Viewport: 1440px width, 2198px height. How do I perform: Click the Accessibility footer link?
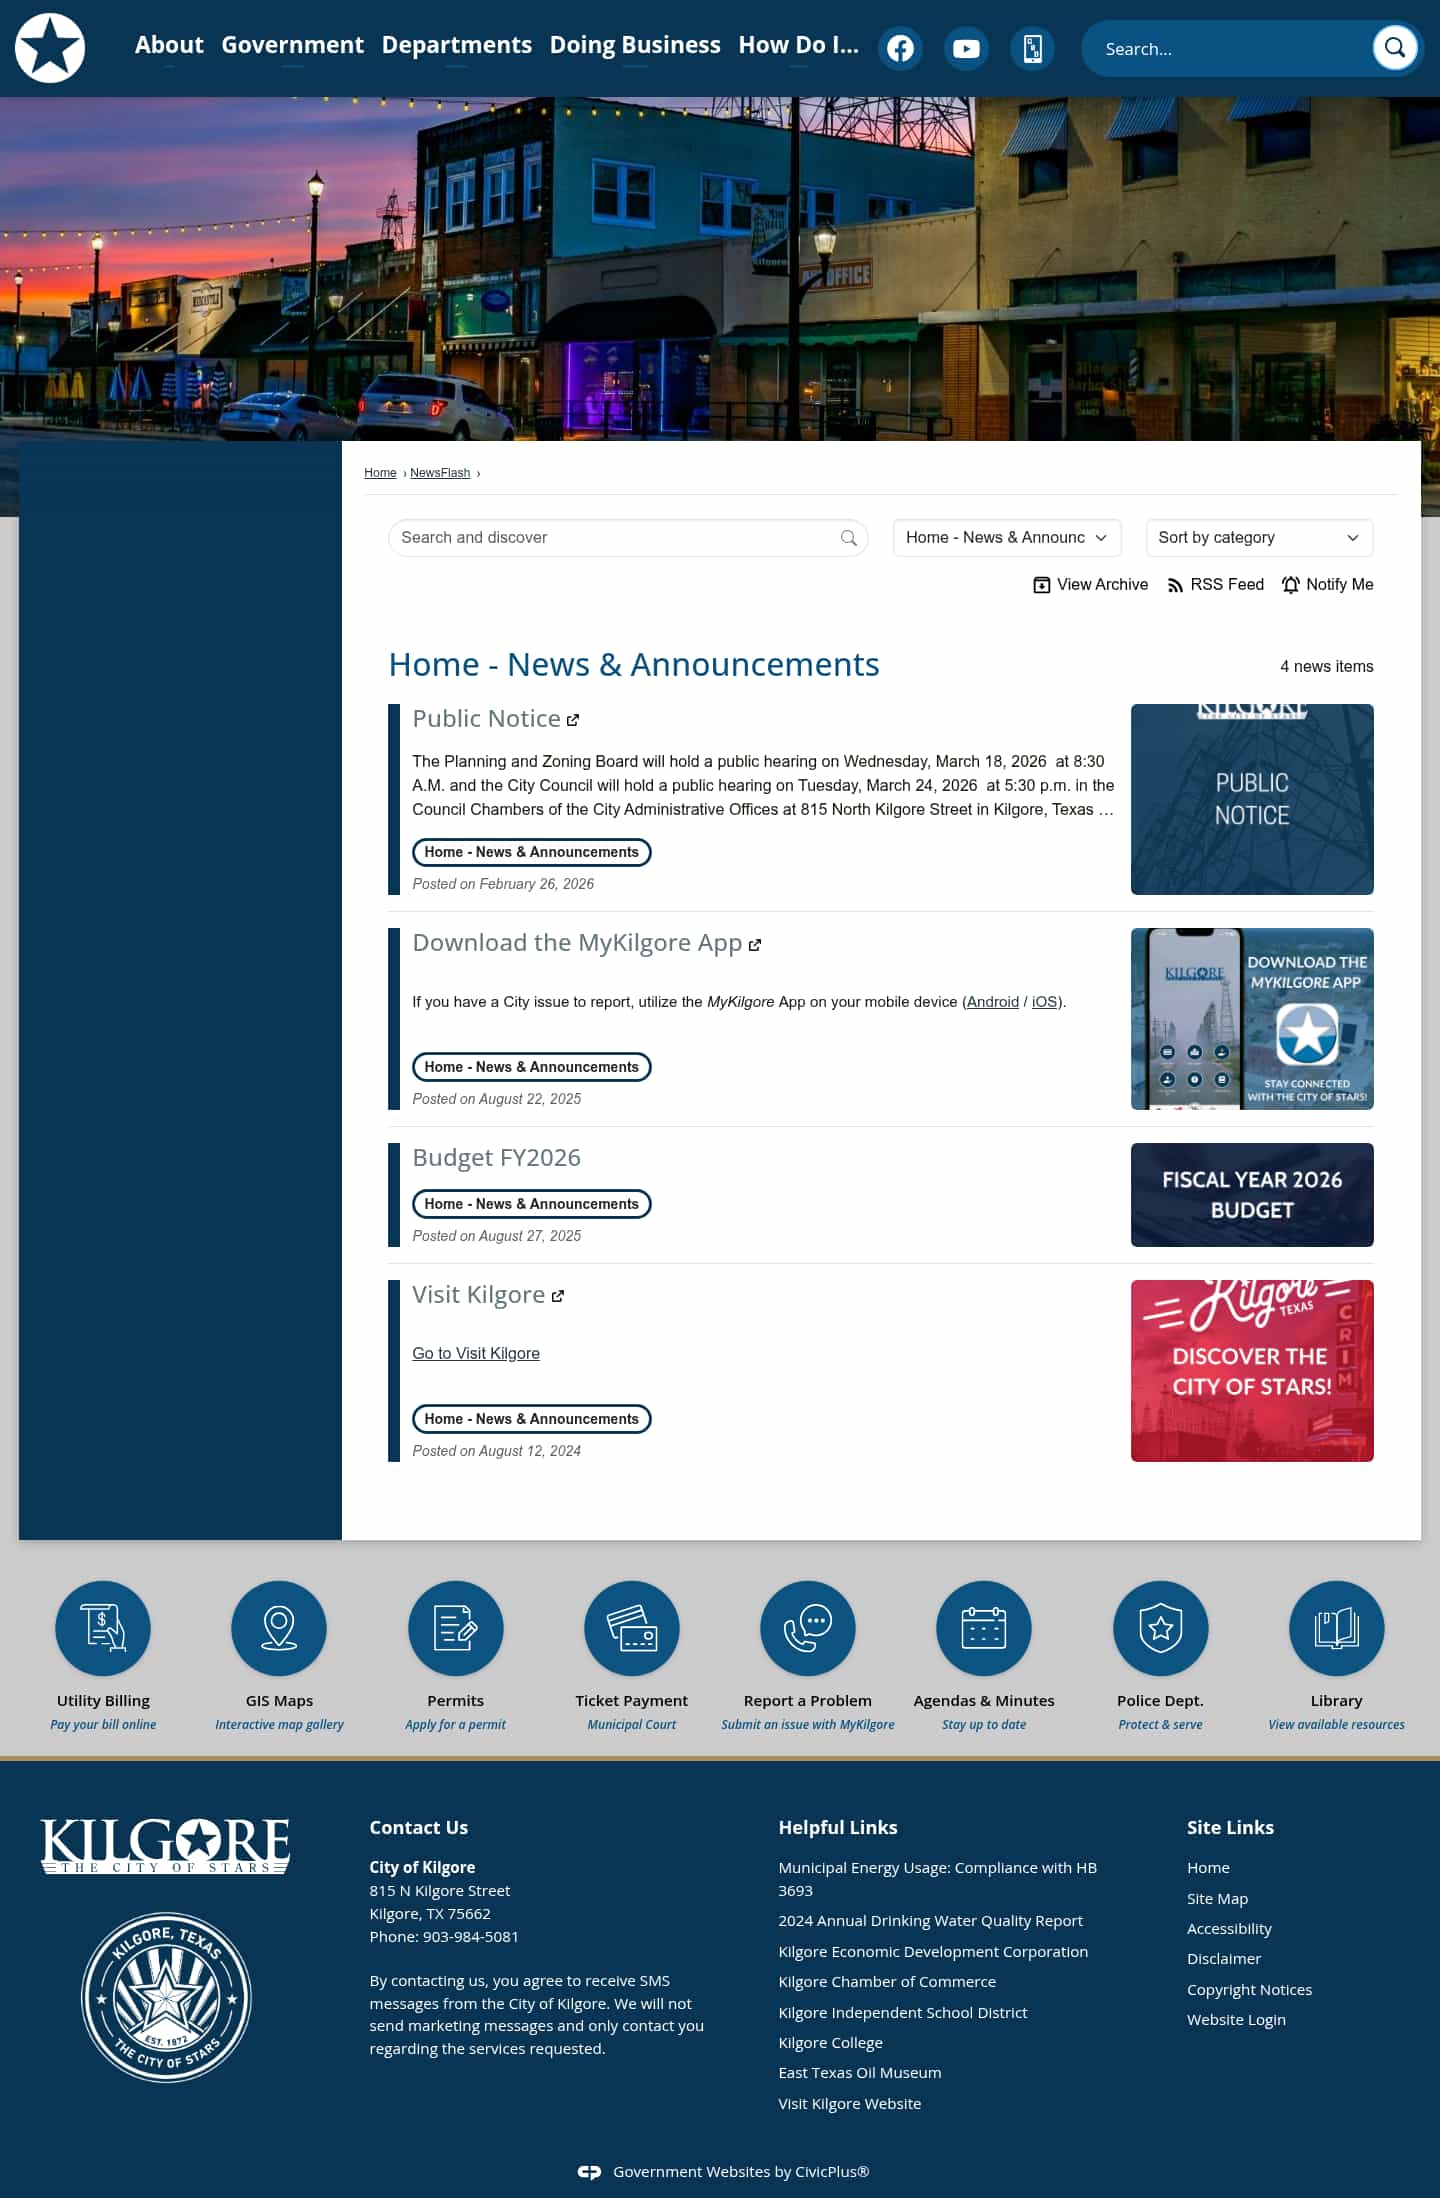(1229, 1929)
